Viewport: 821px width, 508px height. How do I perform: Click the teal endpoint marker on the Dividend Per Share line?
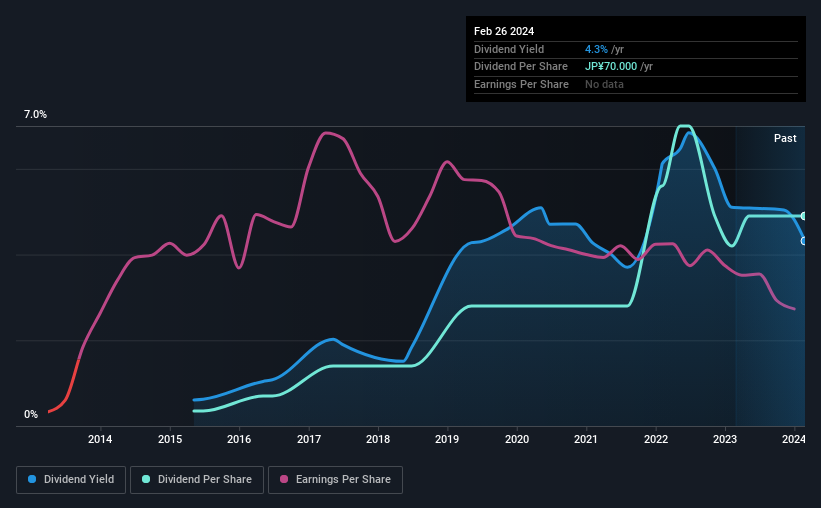[803, 216]
